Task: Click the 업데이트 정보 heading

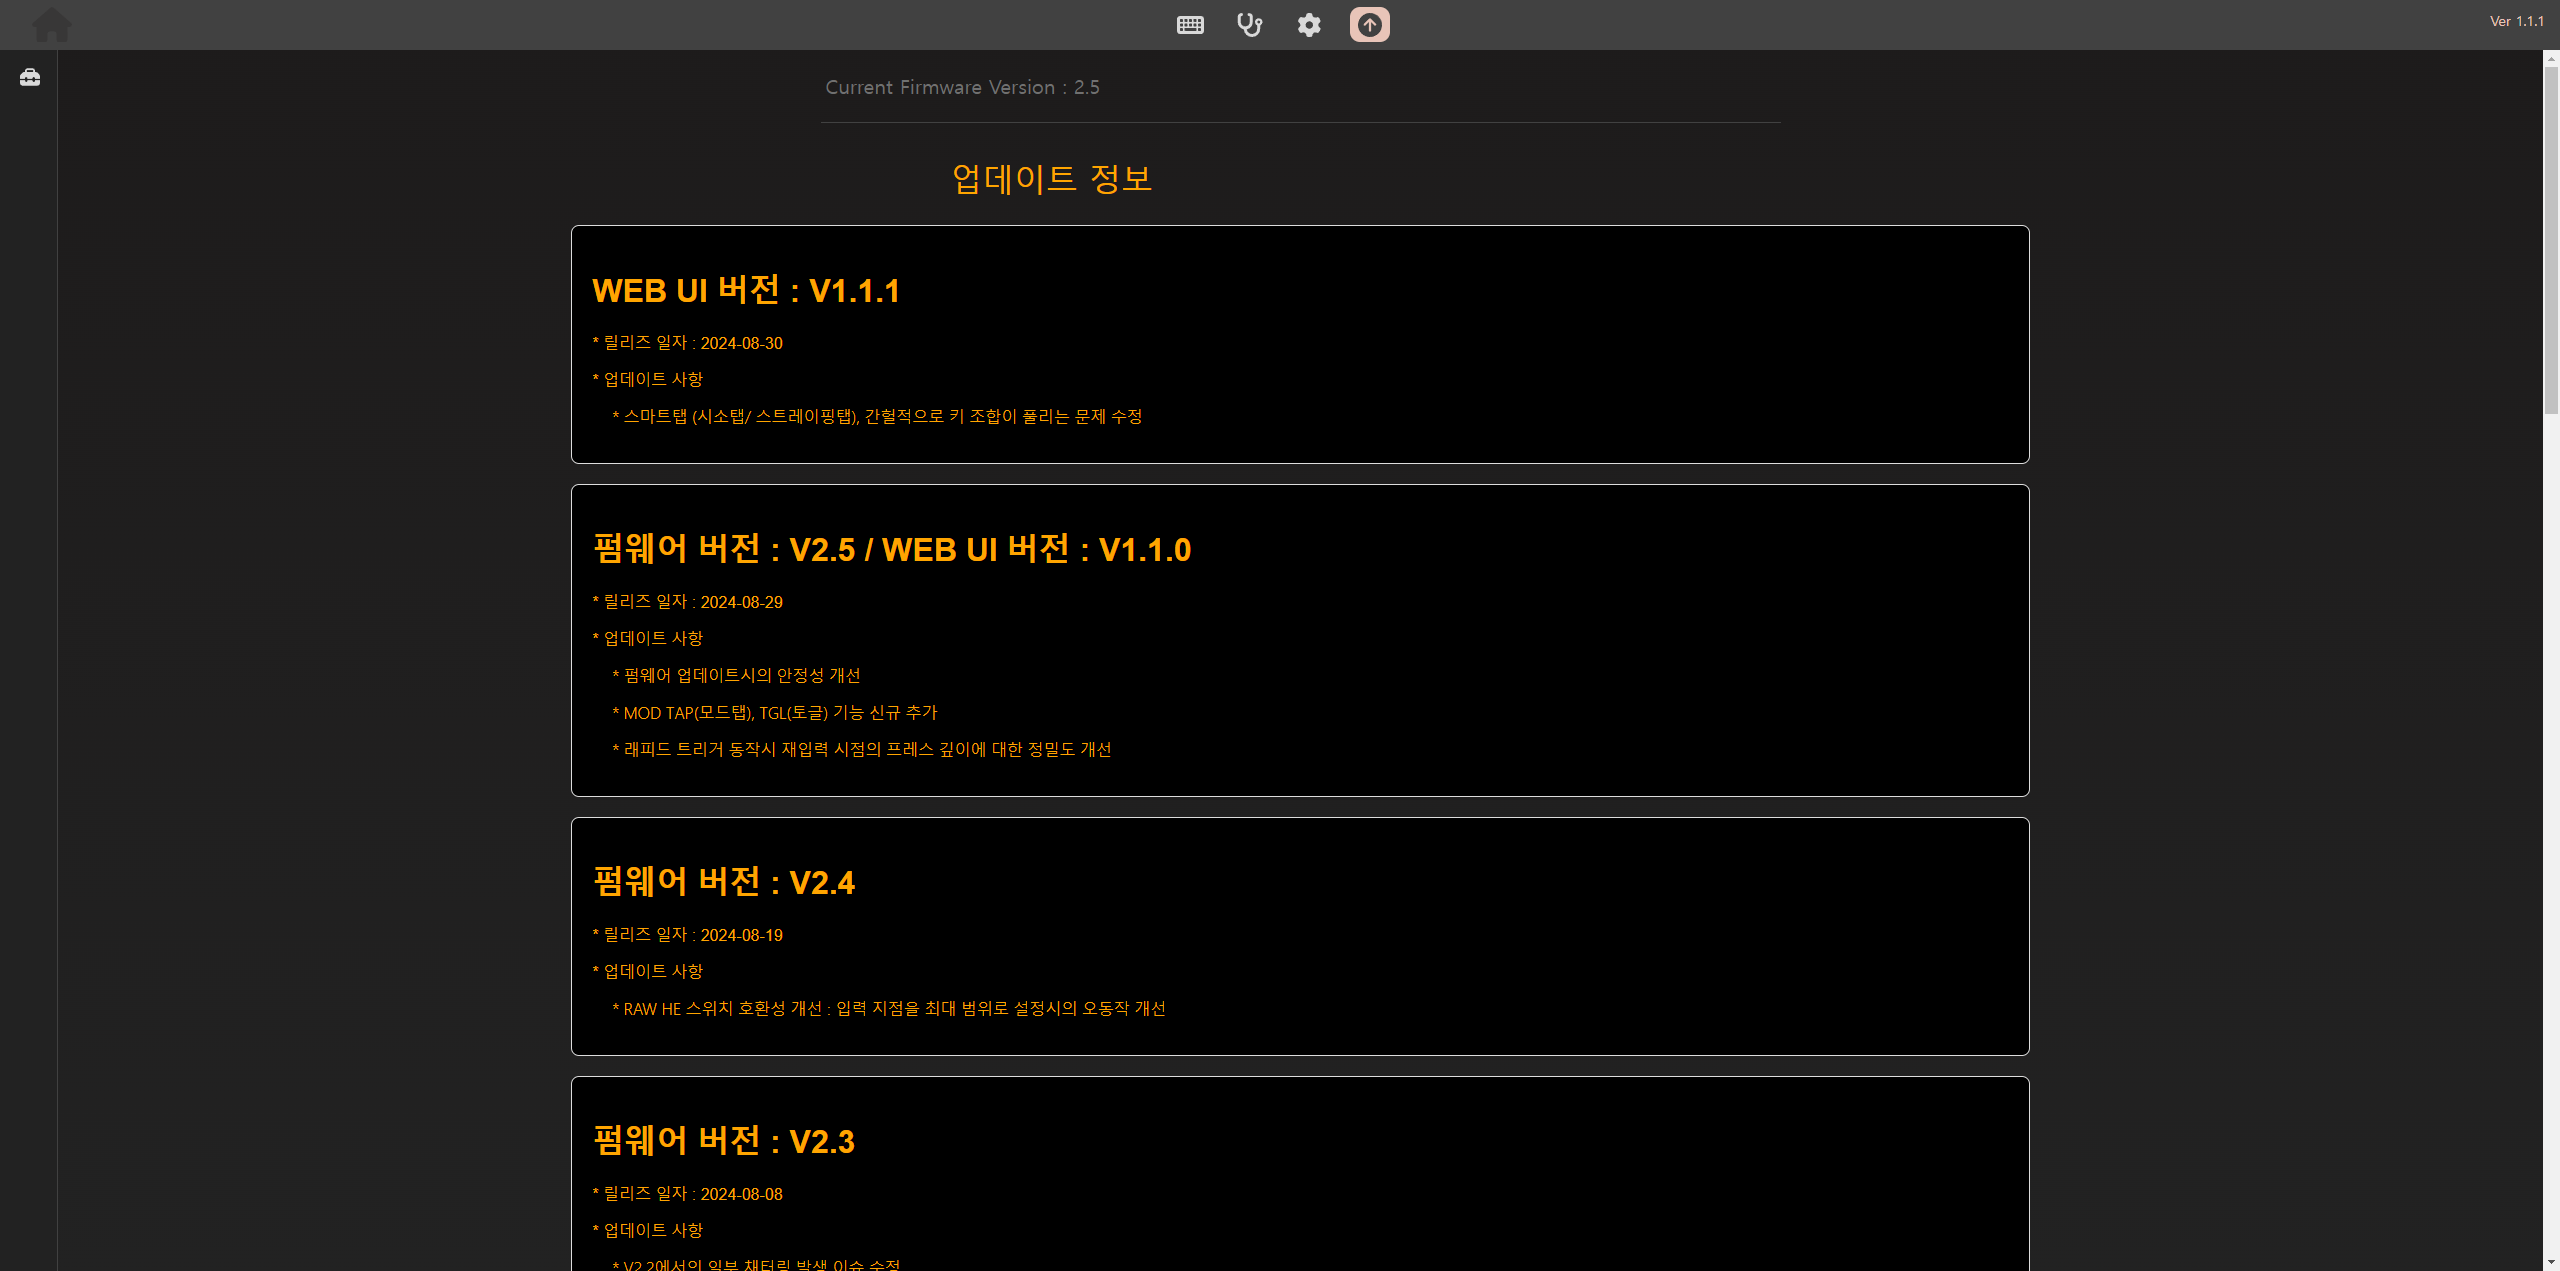Action: tap(1052, 179)
